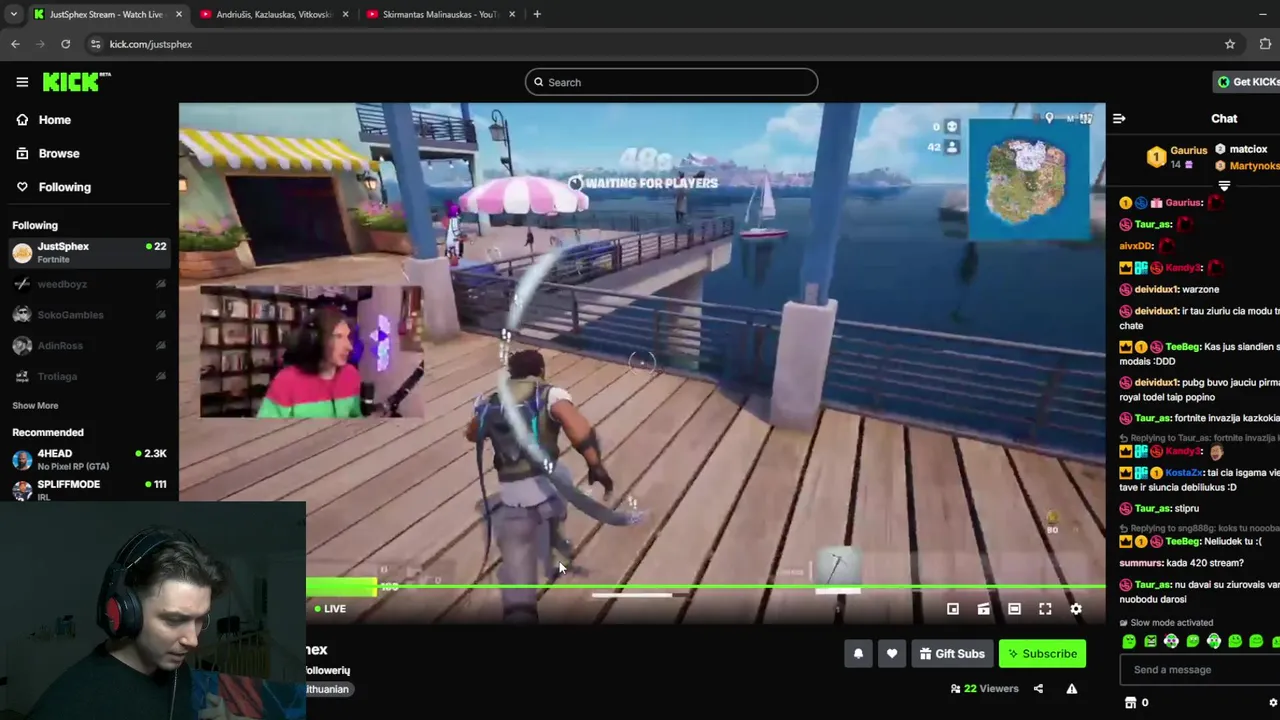Click the 22 Viewers count

pyautogui.click(x=984, y=689)
